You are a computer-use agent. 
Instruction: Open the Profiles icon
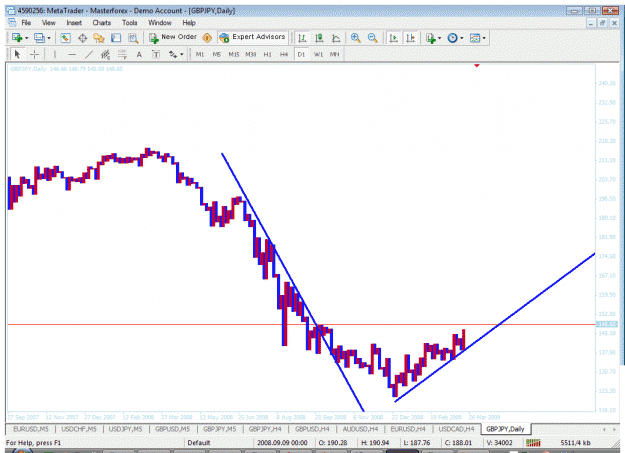pyautogui.click(x=39, y=38)
